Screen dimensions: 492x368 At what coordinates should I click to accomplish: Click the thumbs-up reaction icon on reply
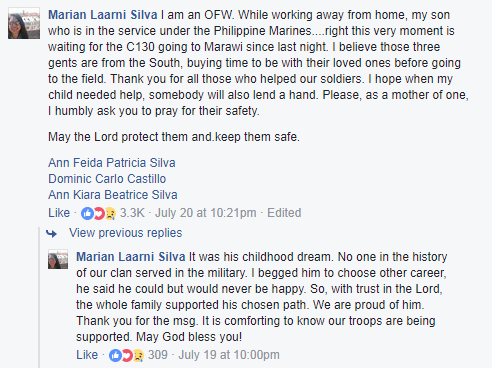(115, 355)
